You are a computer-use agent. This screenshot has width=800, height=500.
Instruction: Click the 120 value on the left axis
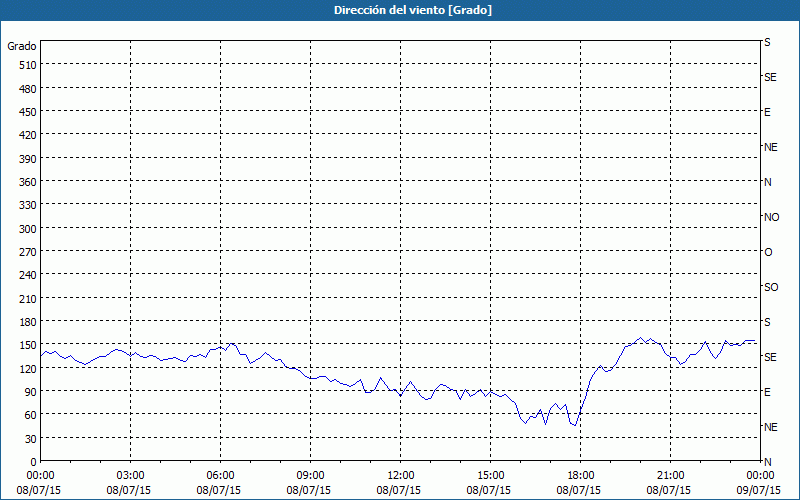(28, 369)
